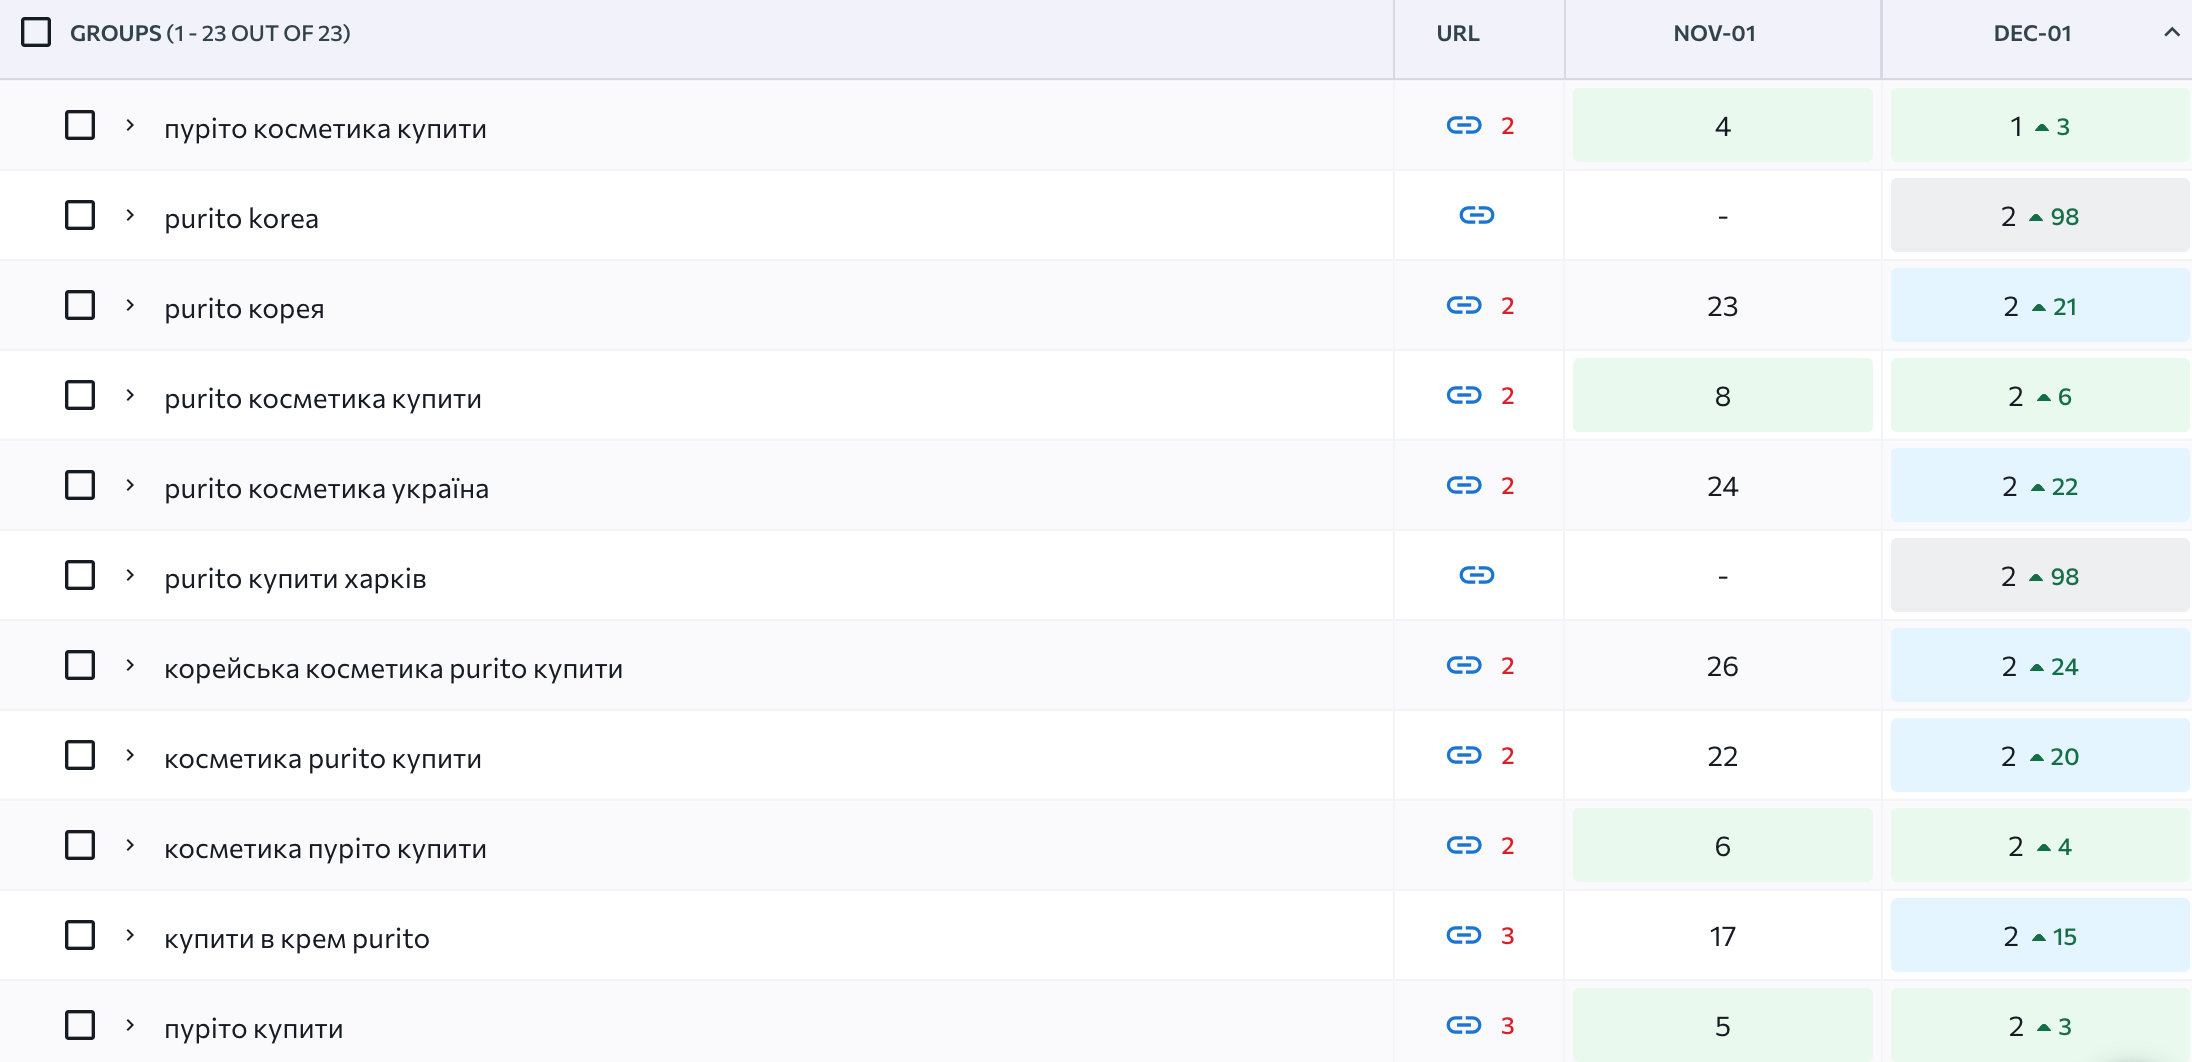The width and height of the screenshot is (2192, 1062).
Task: Expand the косметика пуріто купити group
Action: [x=130, y=845]
